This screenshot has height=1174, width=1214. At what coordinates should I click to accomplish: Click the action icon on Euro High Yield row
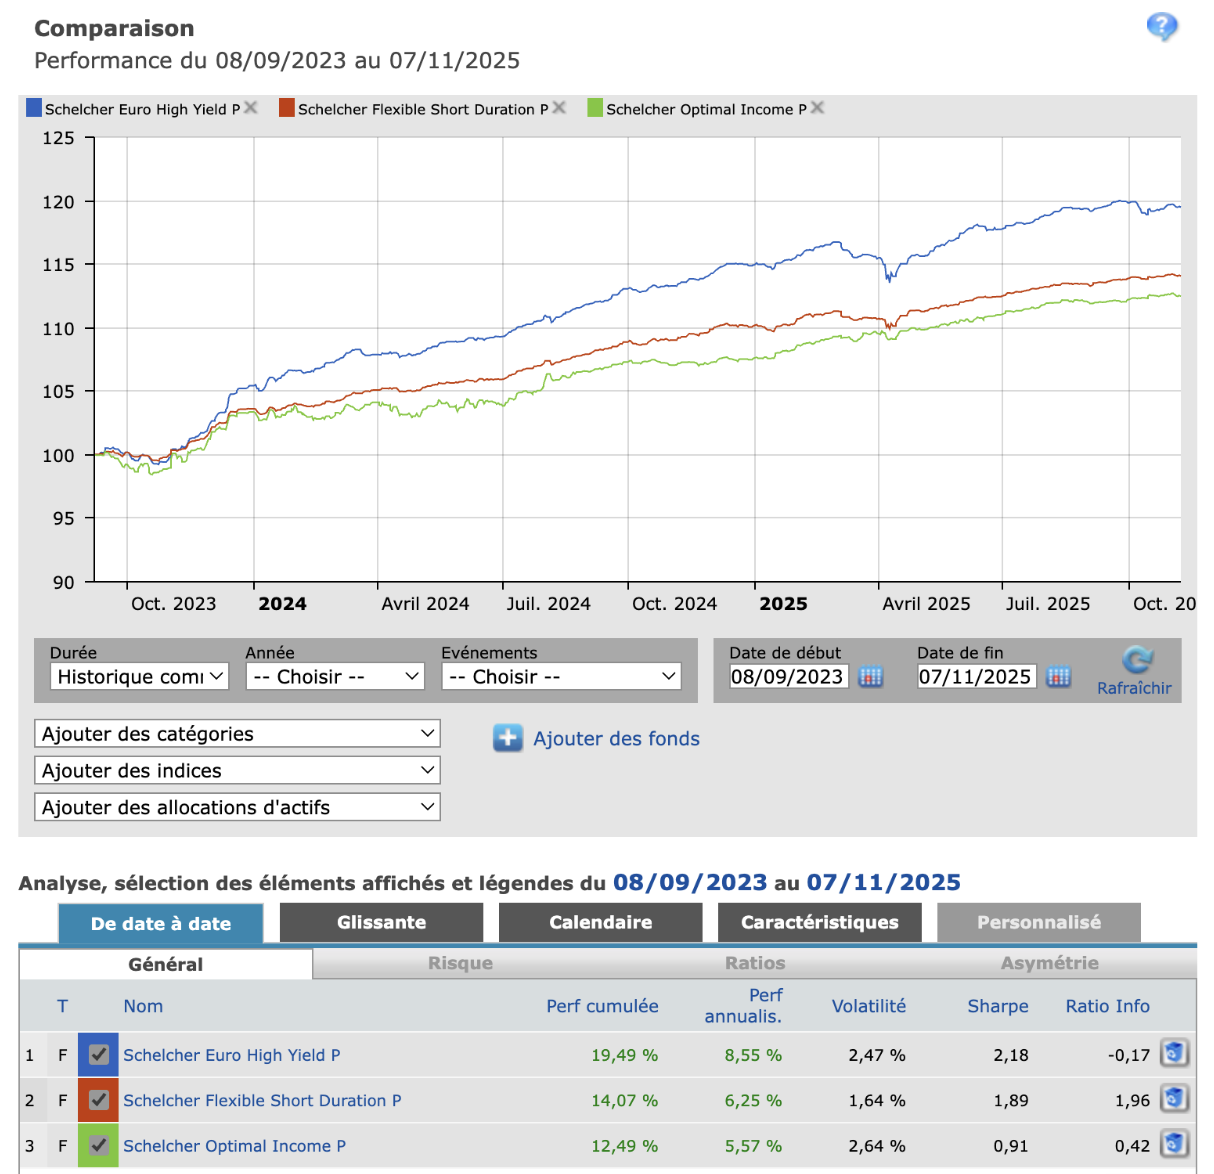click(x=1174, y=1053)
